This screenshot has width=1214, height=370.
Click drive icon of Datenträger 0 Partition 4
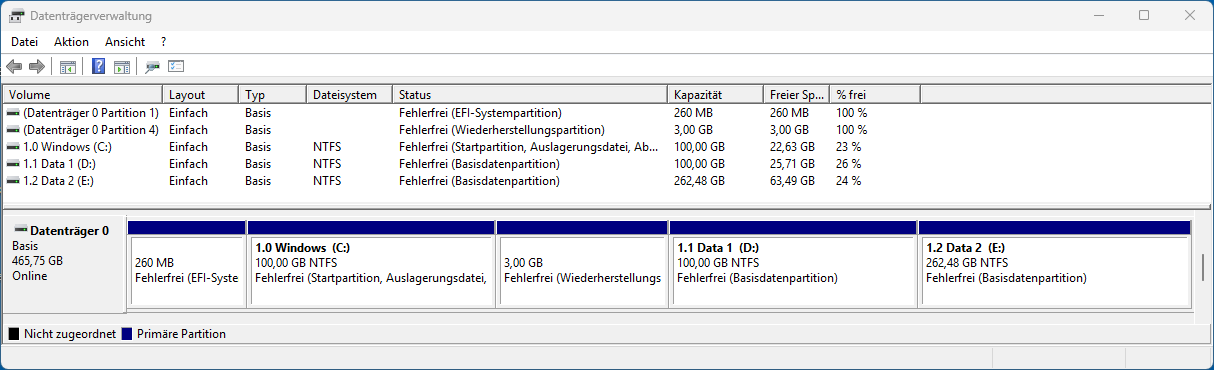pos(13,130)
